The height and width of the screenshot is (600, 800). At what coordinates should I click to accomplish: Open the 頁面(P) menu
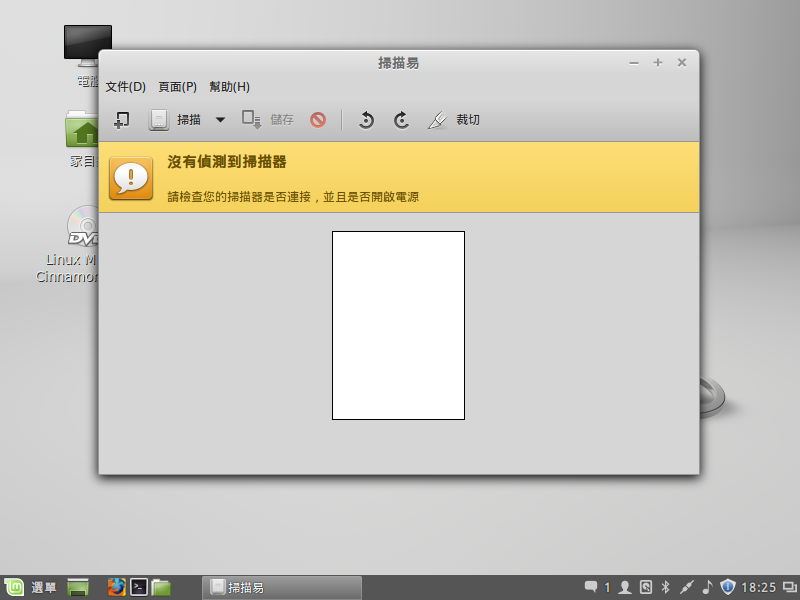click(x=177, y=87)
